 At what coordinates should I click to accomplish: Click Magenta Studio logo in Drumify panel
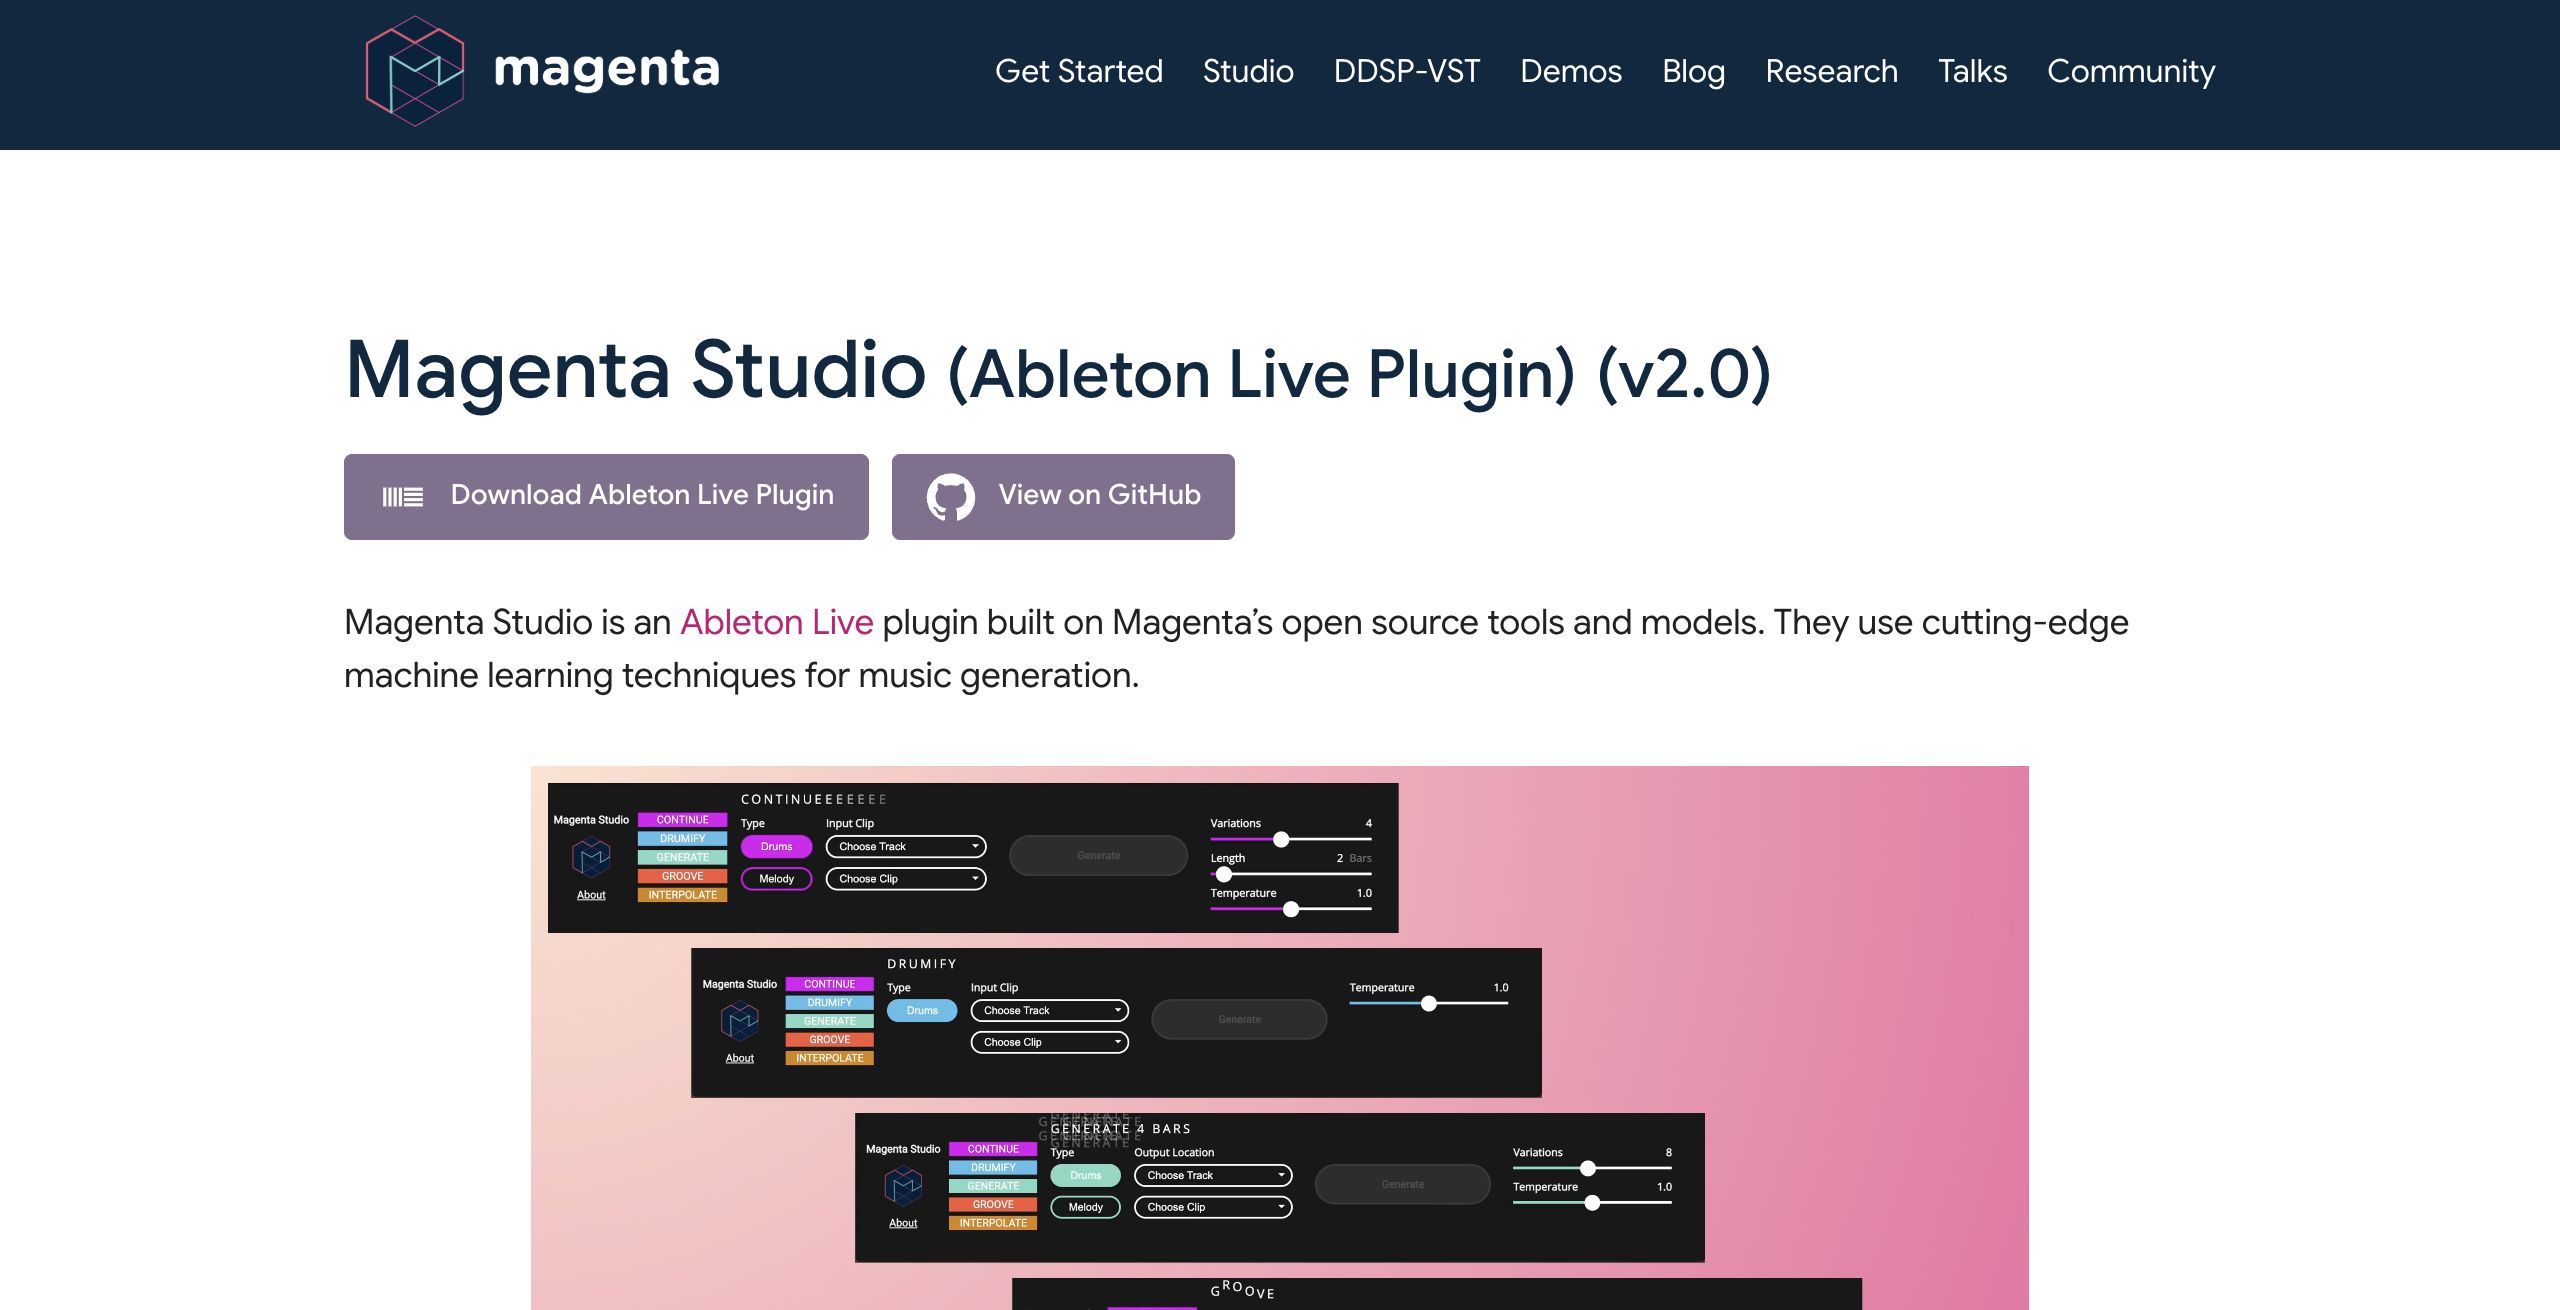(740, 1021)
